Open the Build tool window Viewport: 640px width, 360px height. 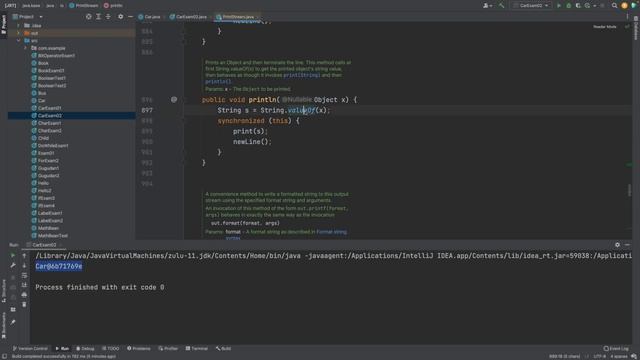pos(224,349)
